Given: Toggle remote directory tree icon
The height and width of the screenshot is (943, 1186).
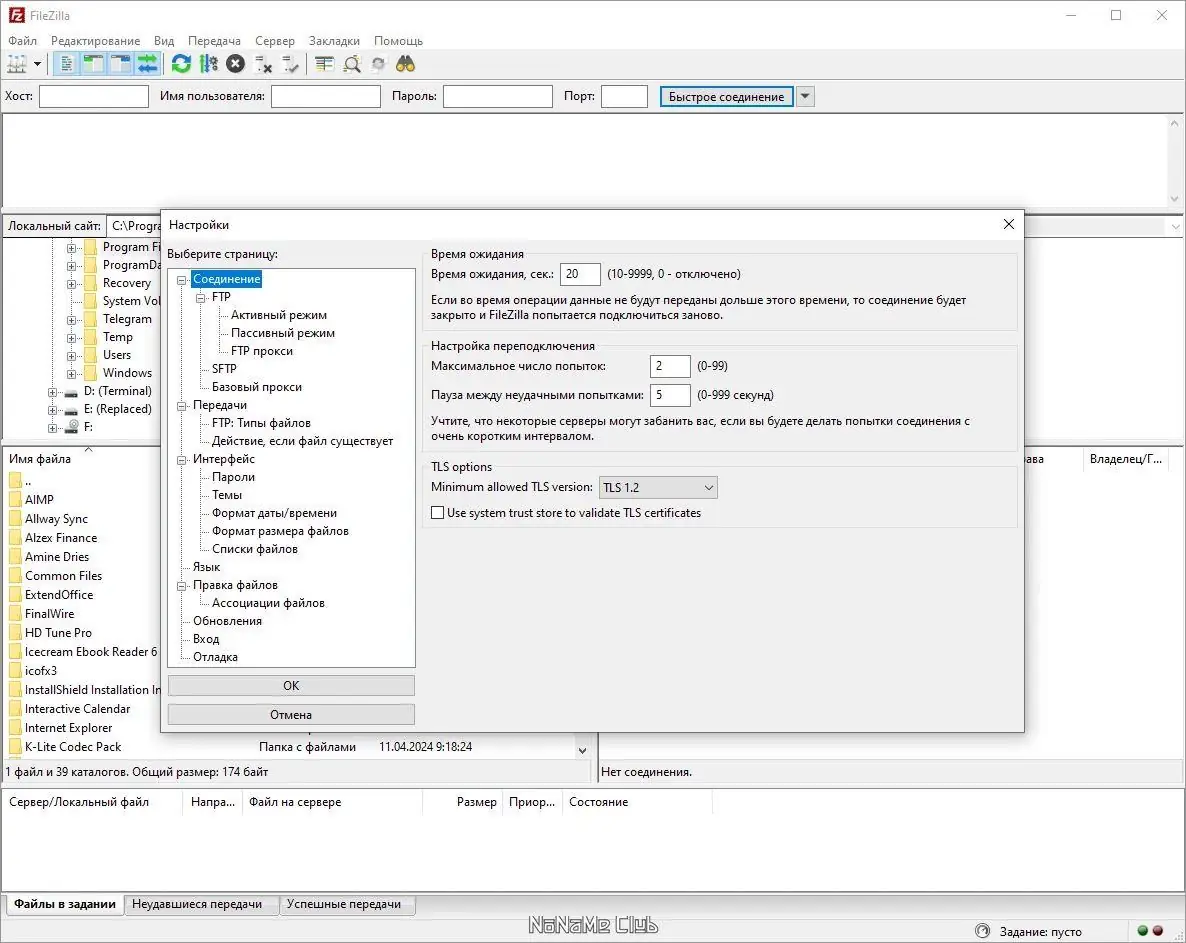Looking at the screenshot, I should (120, 64).
